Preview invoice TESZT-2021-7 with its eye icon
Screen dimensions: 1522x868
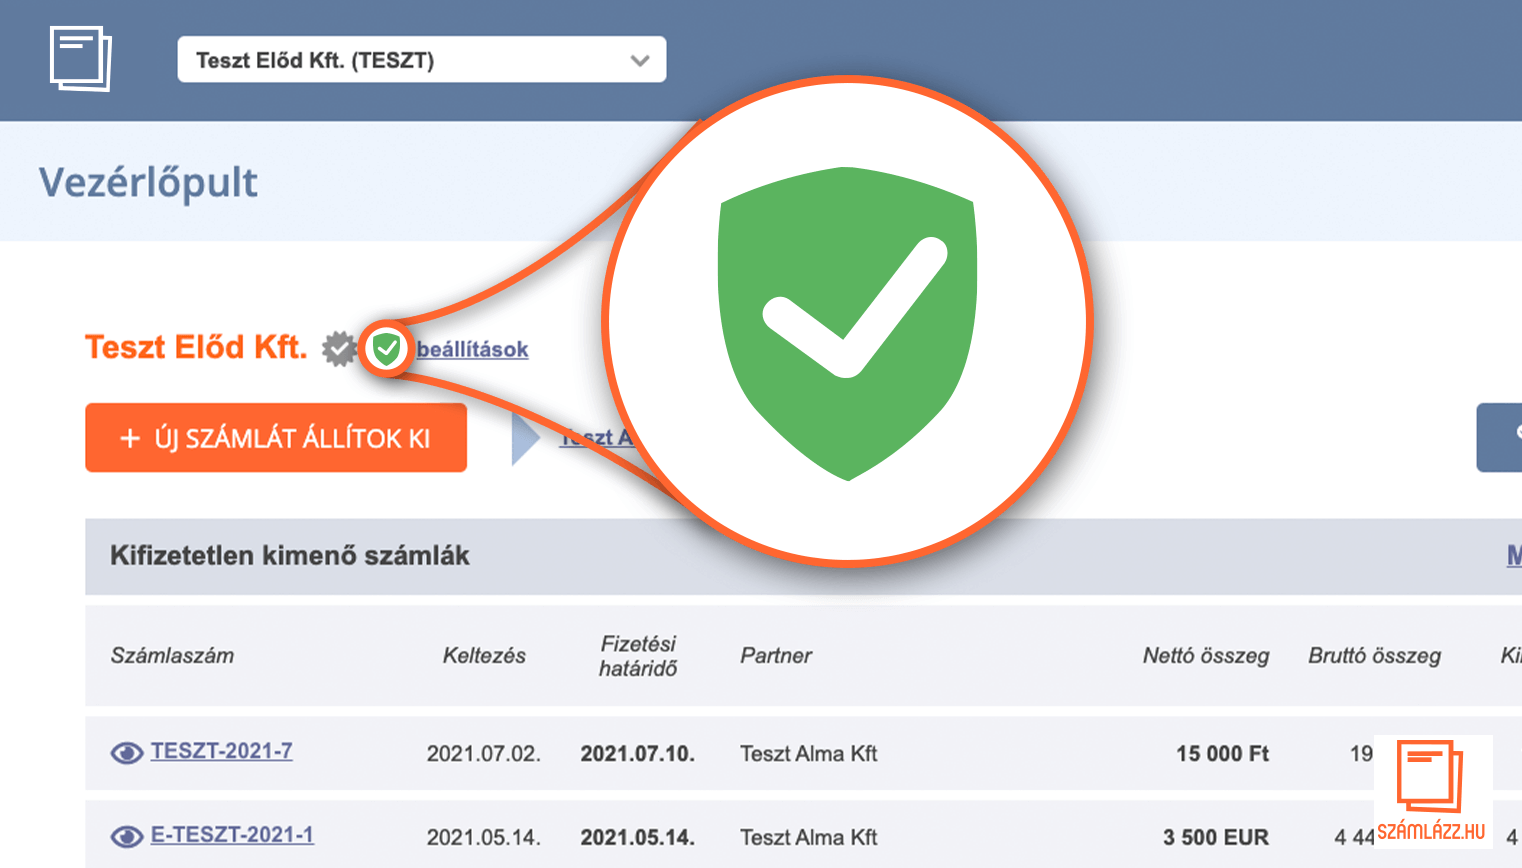(x=127, y=753)
